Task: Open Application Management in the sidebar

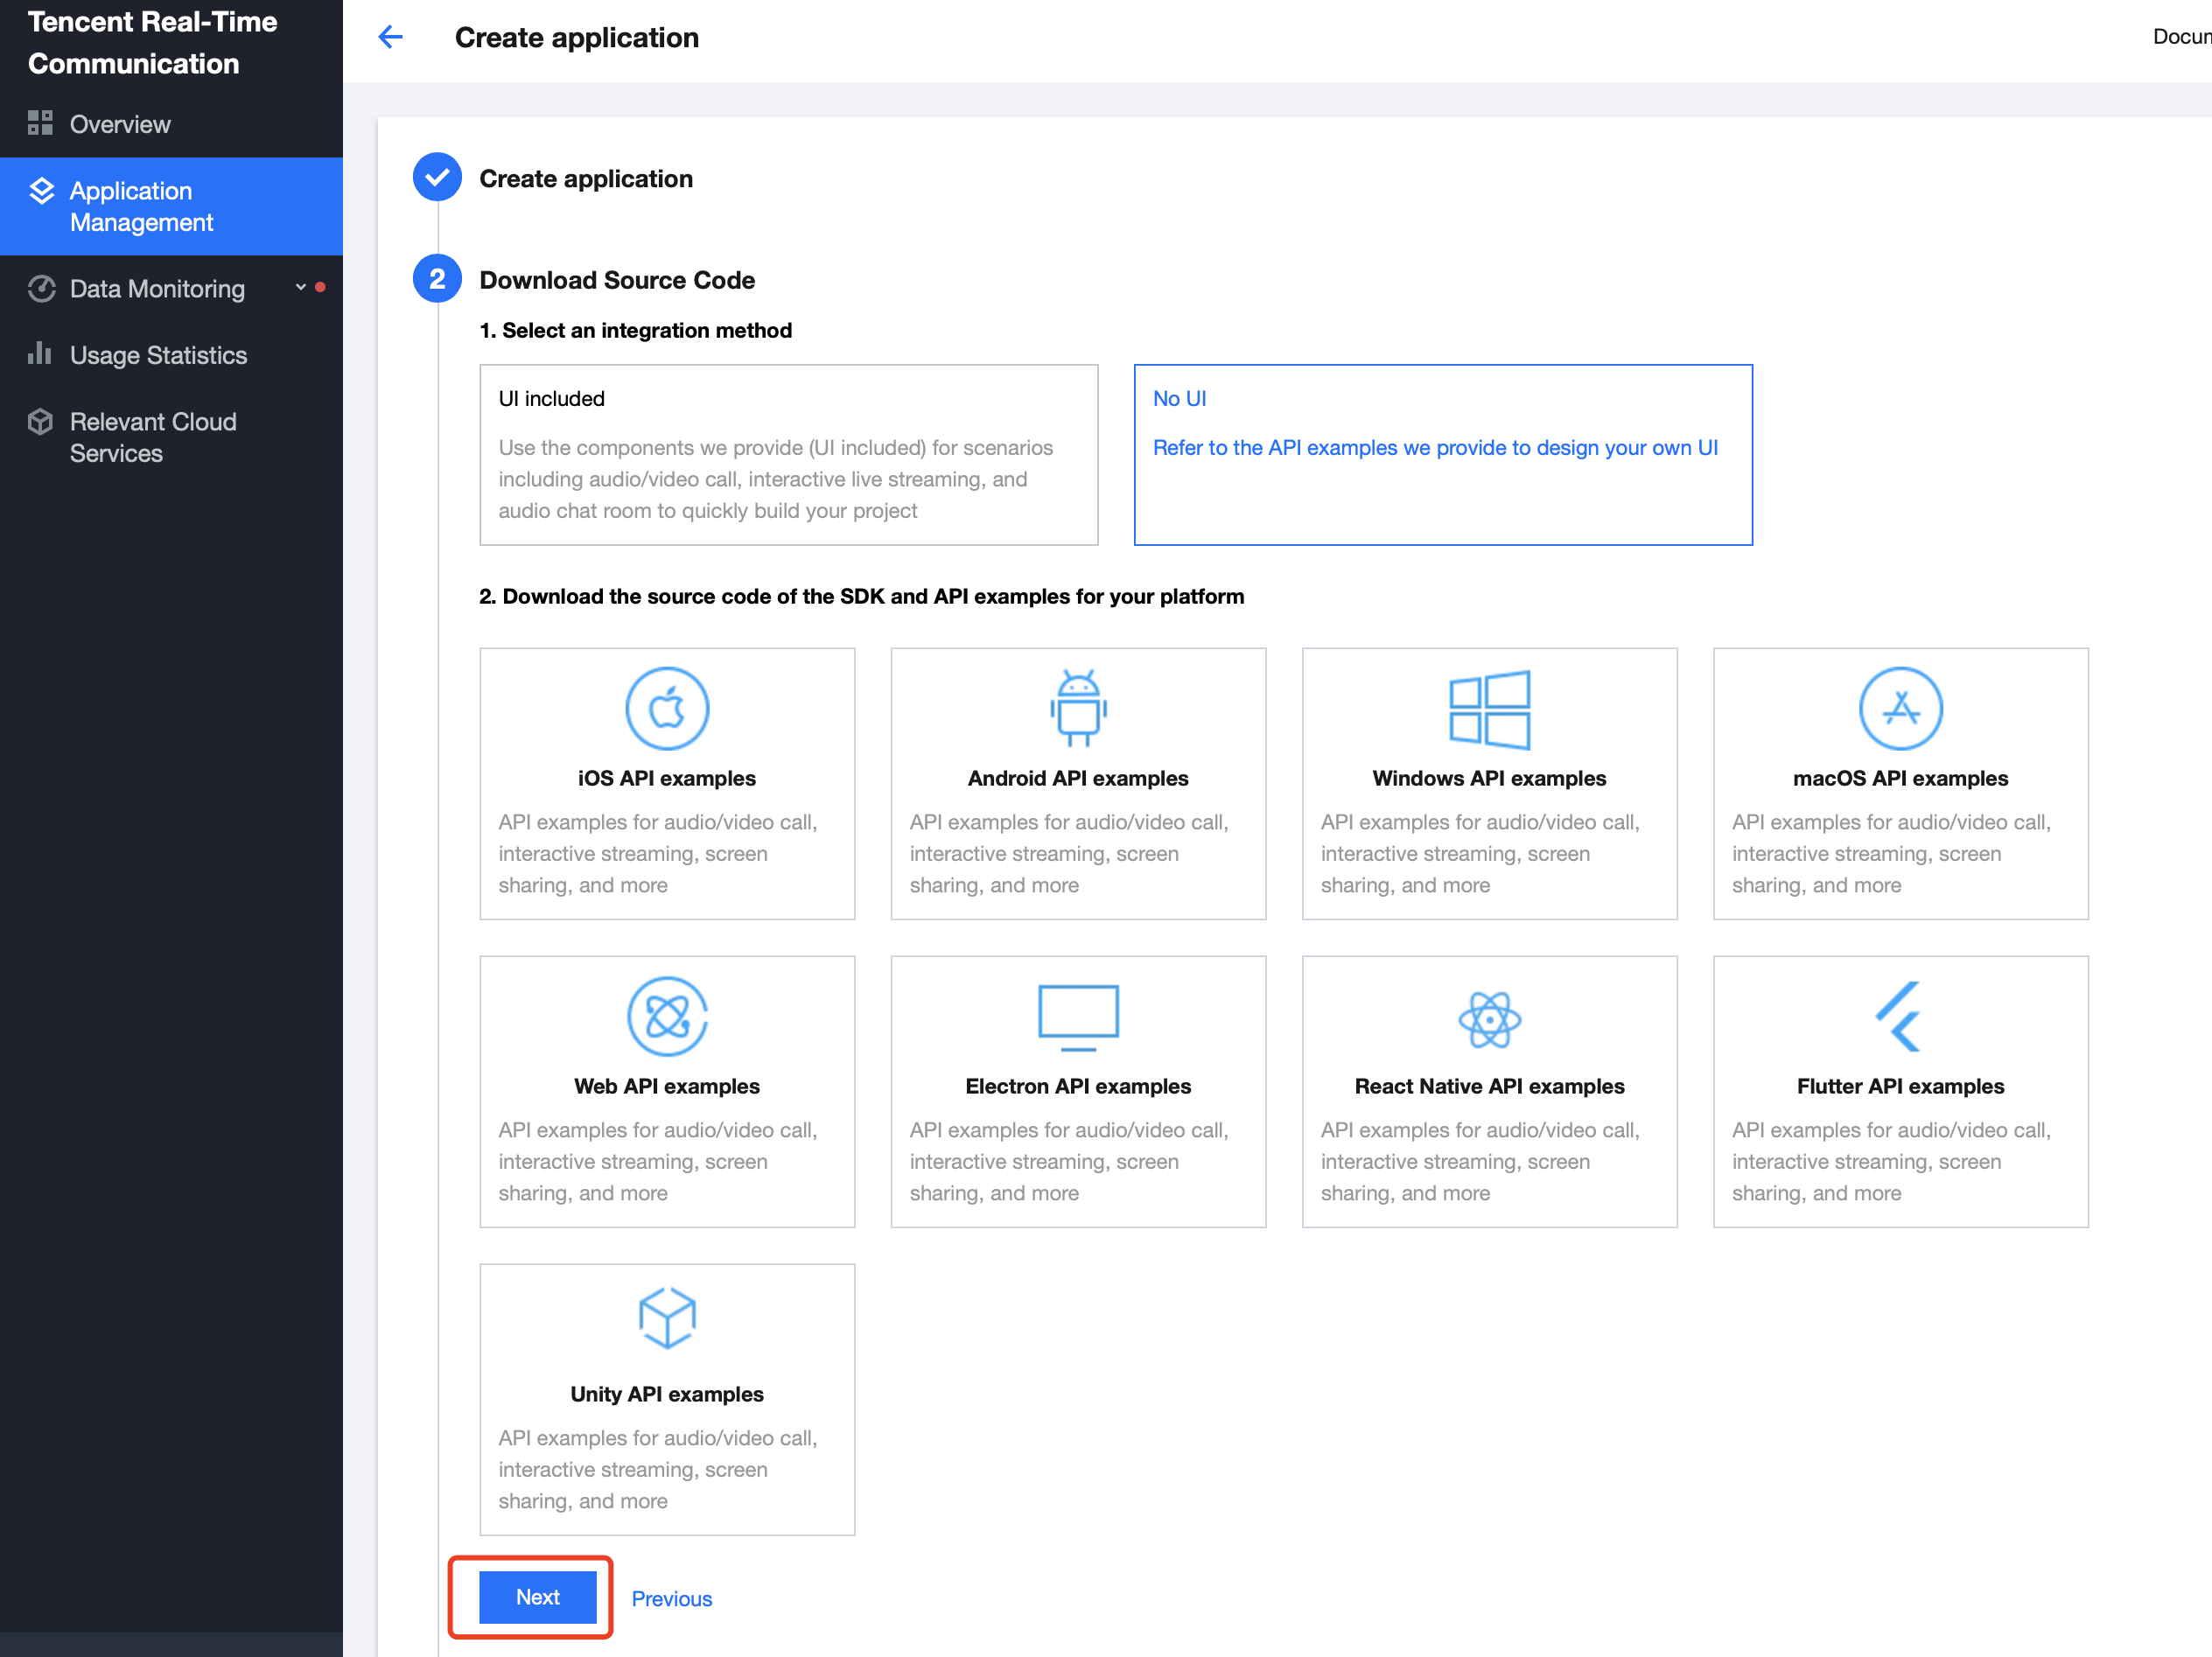Action: point(171,206)
